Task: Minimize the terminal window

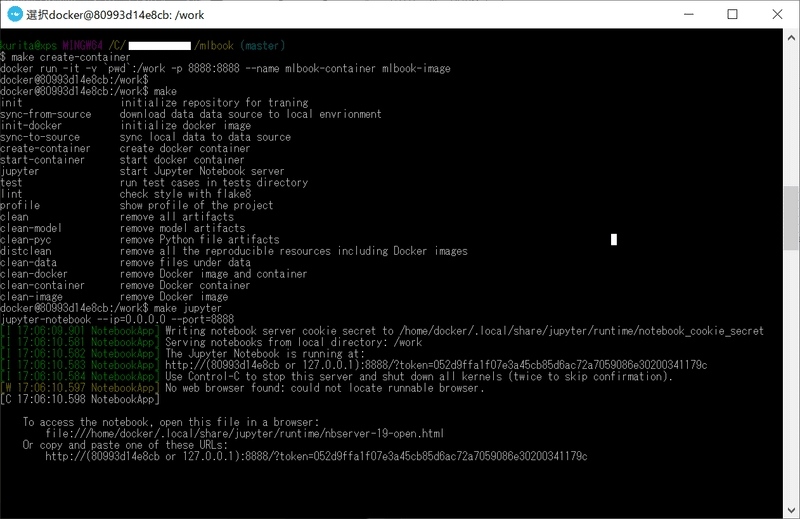Action: tap(689, 14)
